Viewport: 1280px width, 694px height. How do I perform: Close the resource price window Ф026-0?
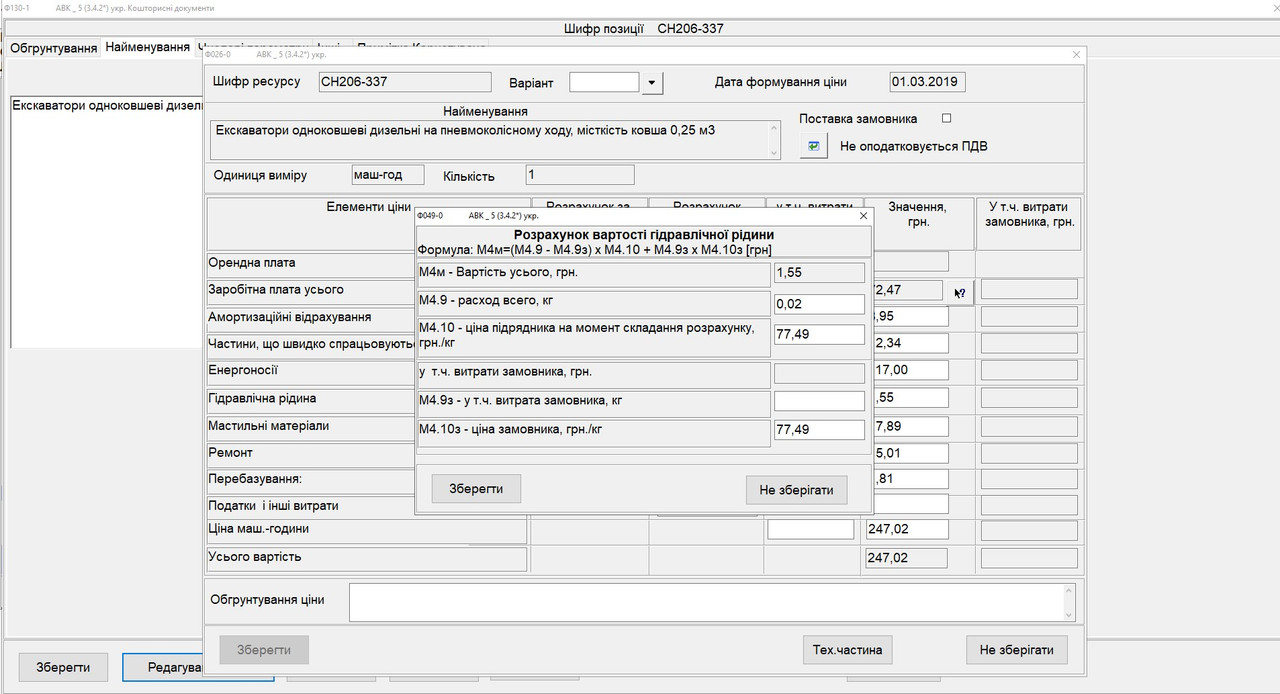point(1076,55)
